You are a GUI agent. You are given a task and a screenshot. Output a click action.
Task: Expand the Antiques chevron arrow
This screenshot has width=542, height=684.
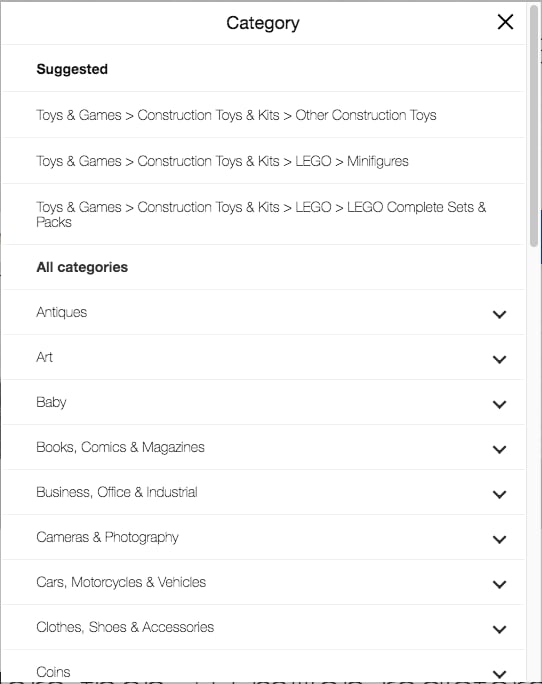click(499, 314)
